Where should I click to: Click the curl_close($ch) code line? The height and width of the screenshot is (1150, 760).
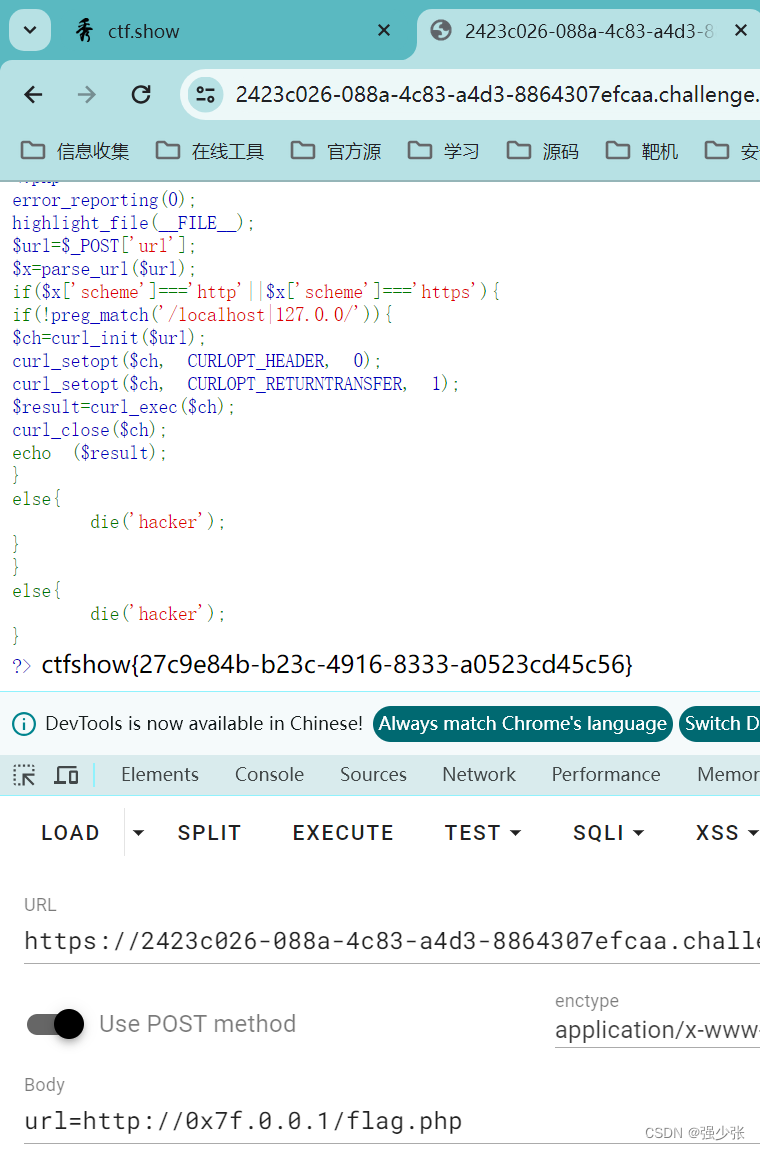coord(89,430)
